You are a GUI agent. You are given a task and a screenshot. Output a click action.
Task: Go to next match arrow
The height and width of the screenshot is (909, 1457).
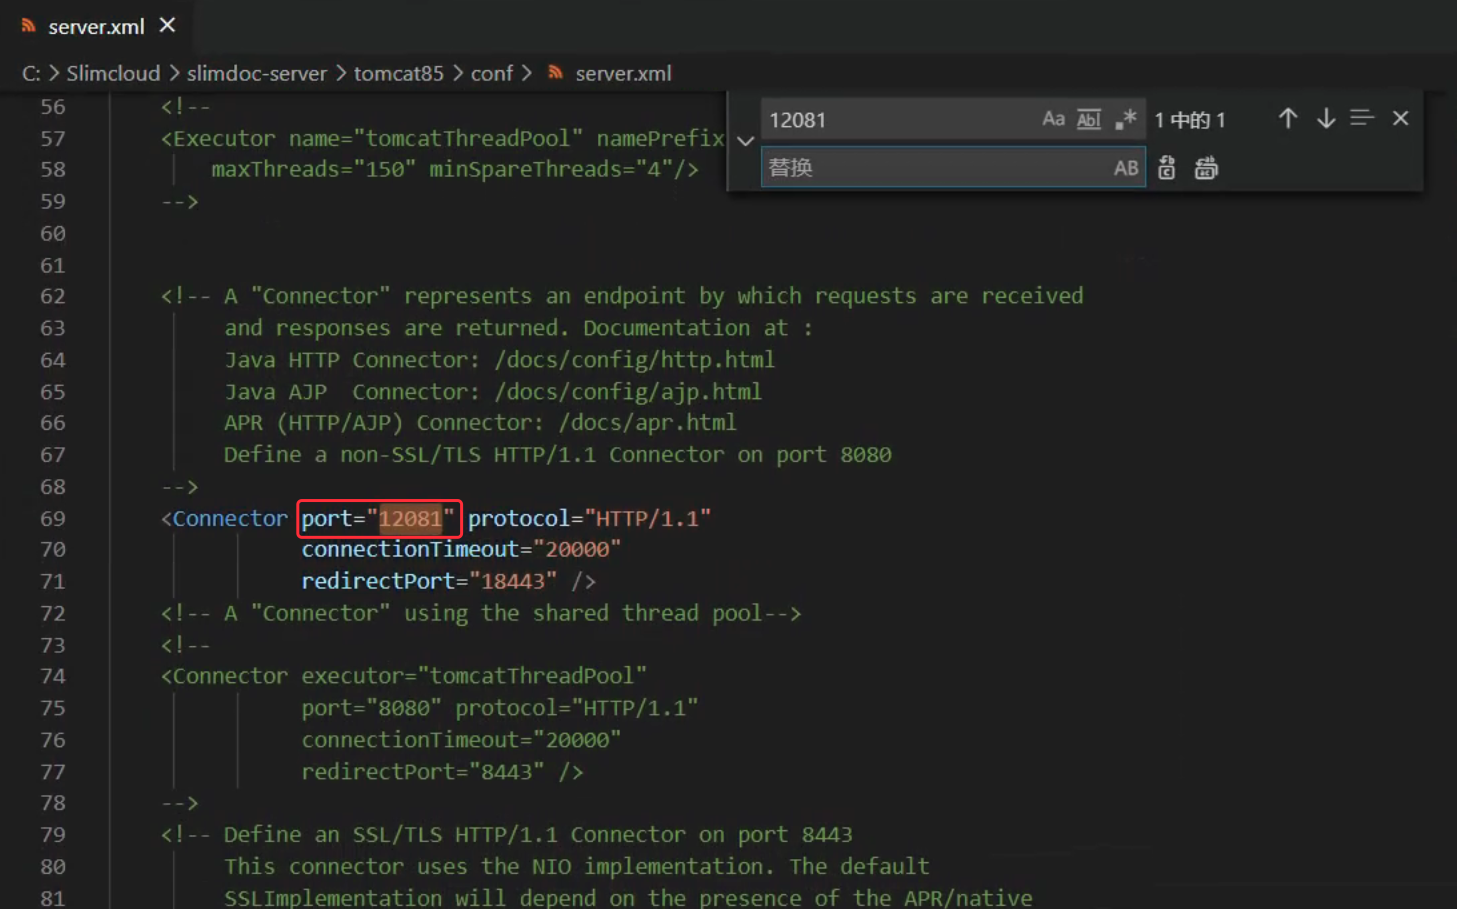(1326, 118)
